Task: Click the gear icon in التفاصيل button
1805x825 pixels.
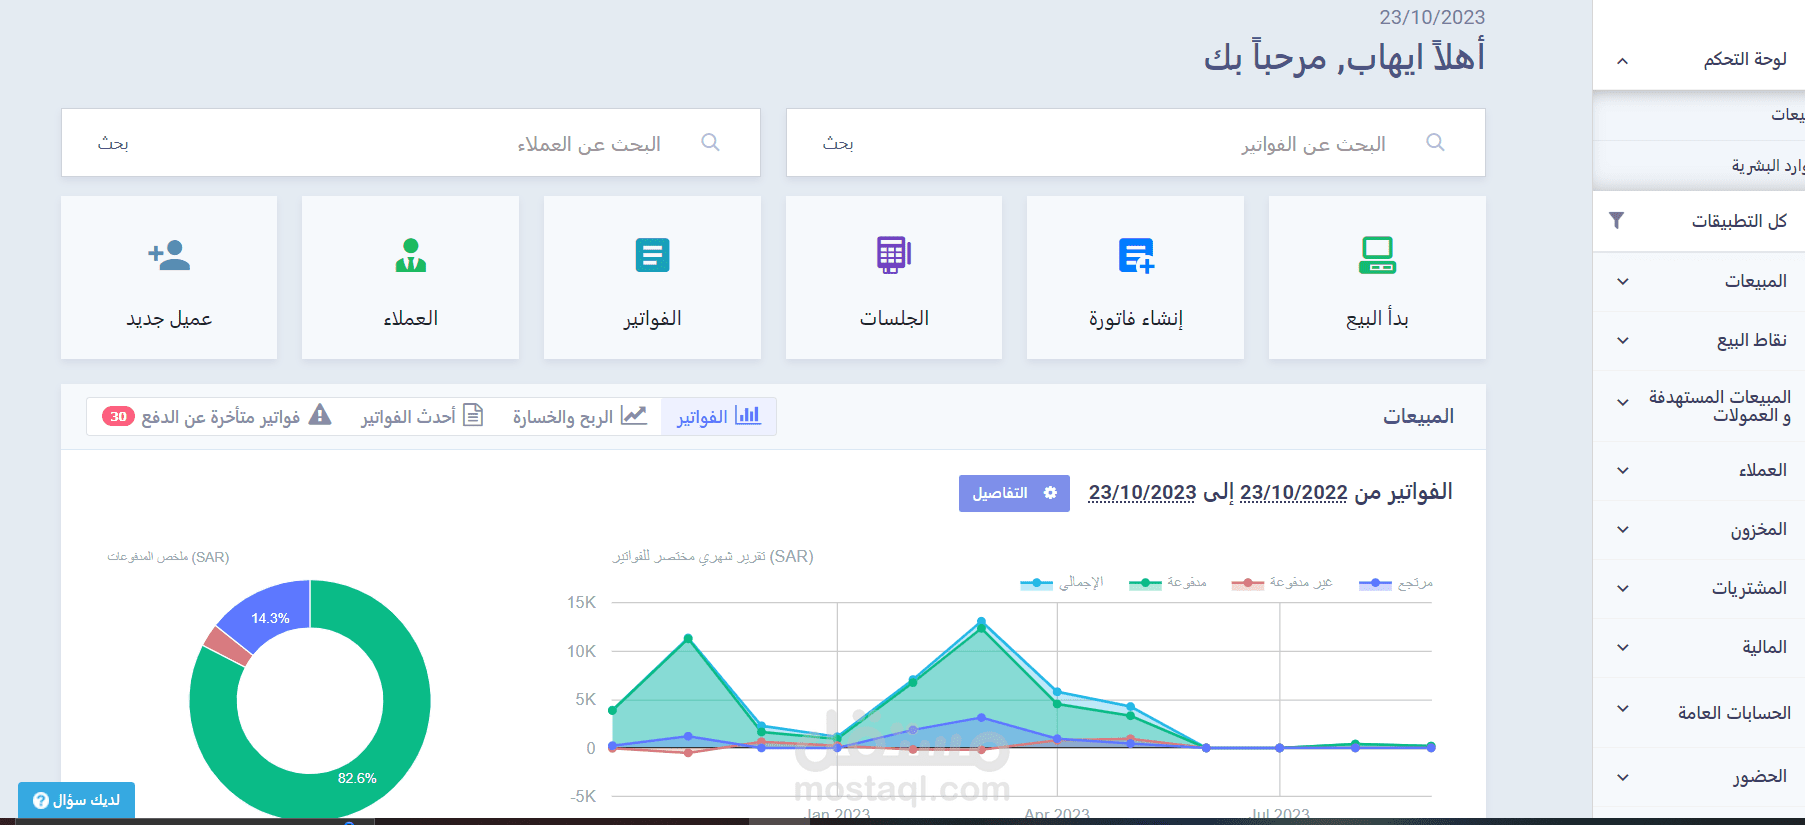Action: pyautogui.click(x=1050, y=493)
